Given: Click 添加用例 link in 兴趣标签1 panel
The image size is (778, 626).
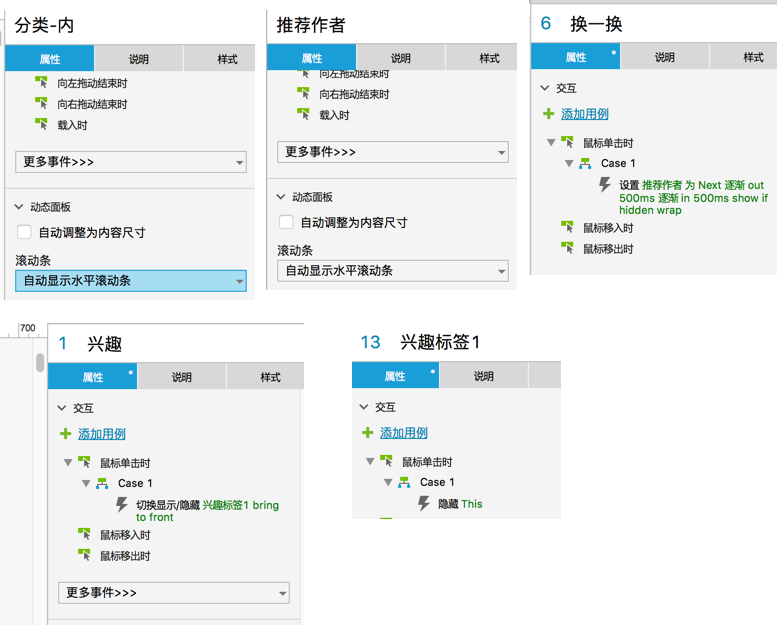Looking at the screenshot, I should 404,433.
